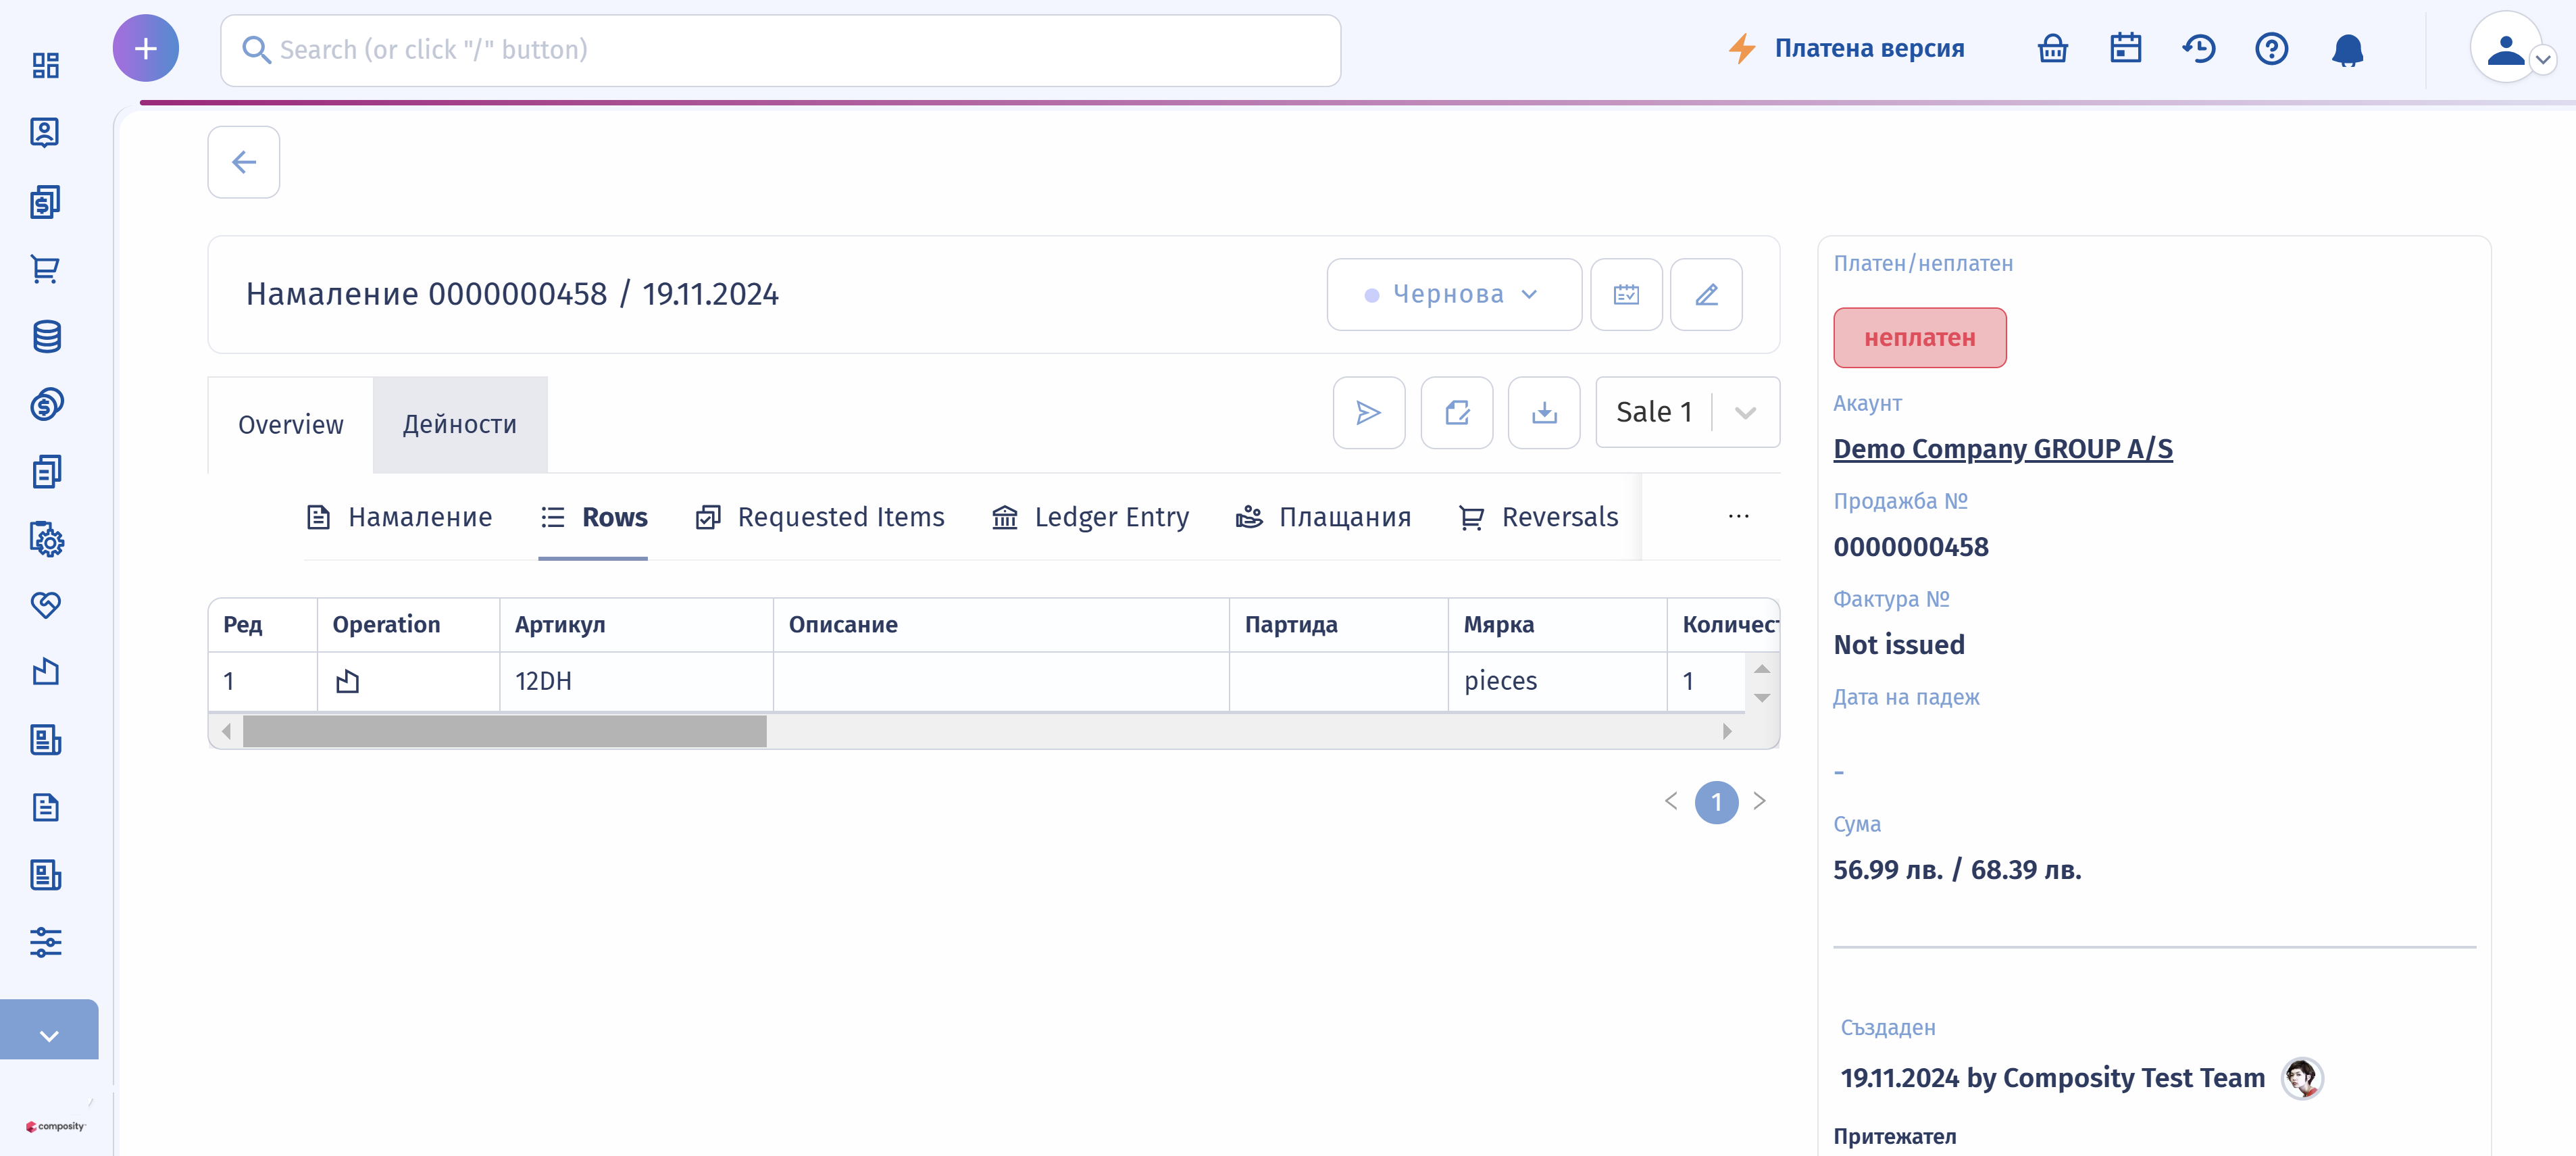Open the sales documents icon with dollar sign

[46, 201]
